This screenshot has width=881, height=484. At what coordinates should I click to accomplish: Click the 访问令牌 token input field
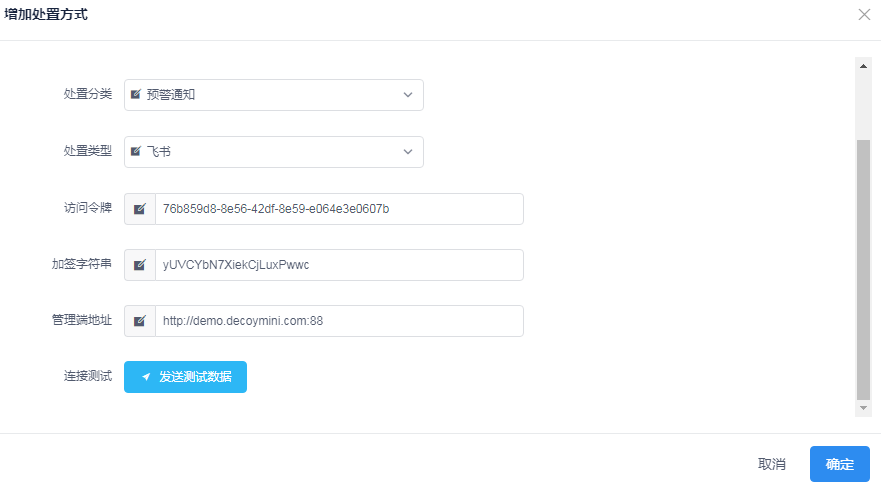tap(338, 209)
